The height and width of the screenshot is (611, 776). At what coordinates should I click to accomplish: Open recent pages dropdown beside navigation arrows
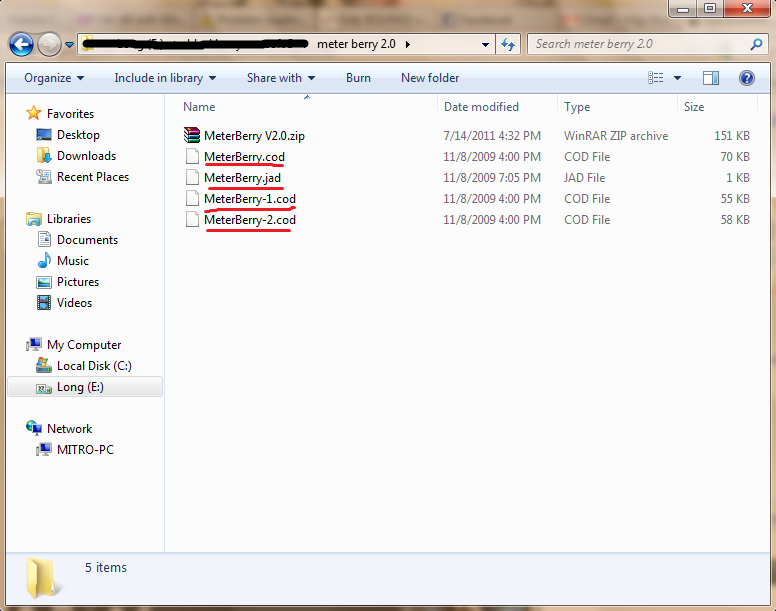[x=69, y=45]
